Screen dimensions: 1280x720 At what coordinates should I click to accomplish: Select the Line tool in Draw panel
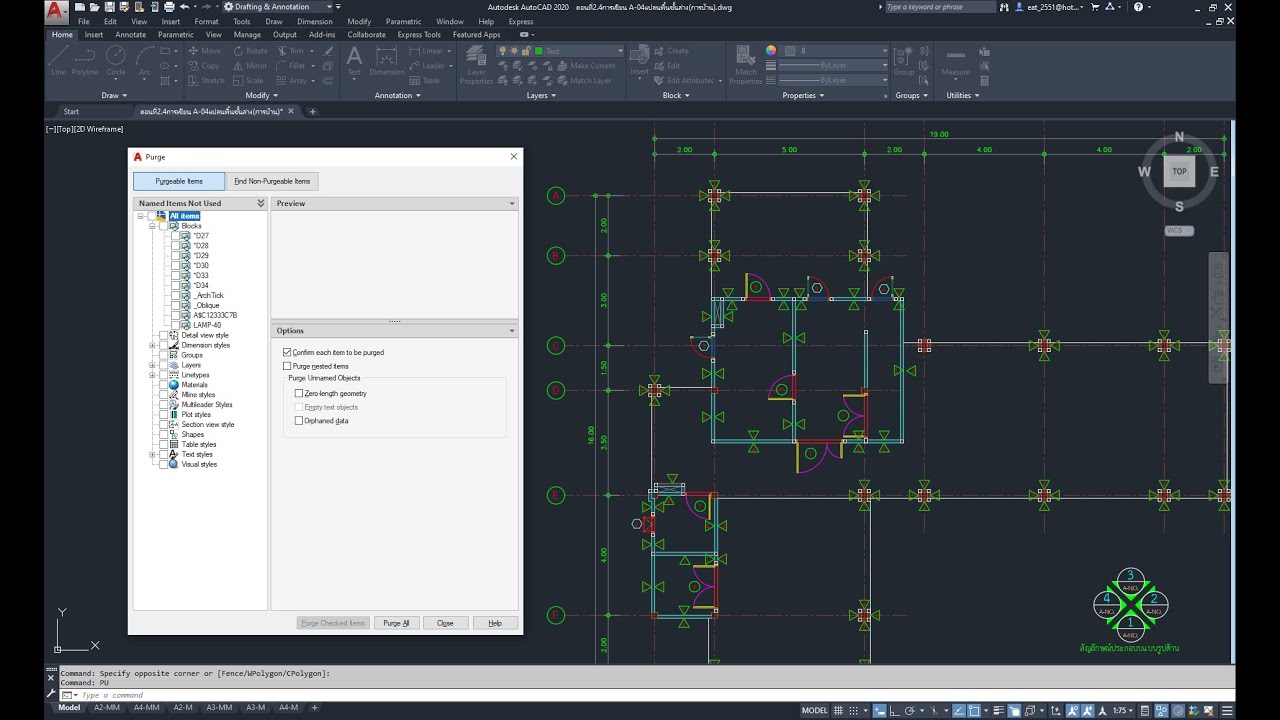click(58, 60)
